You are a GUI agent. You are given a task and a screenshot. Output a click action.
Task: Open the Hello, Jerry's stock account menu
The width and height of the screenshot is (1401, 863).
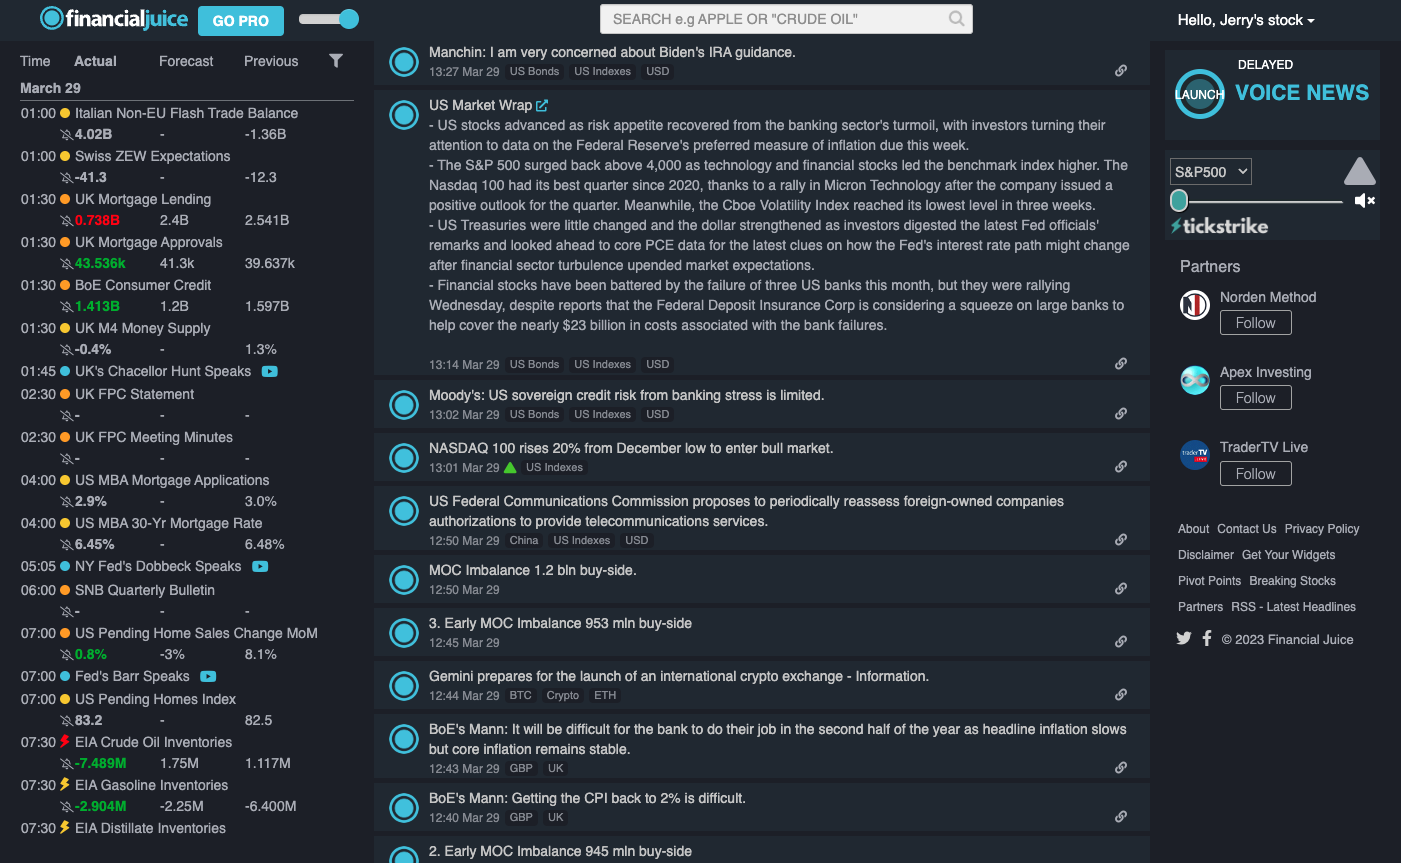[1246, 20]
